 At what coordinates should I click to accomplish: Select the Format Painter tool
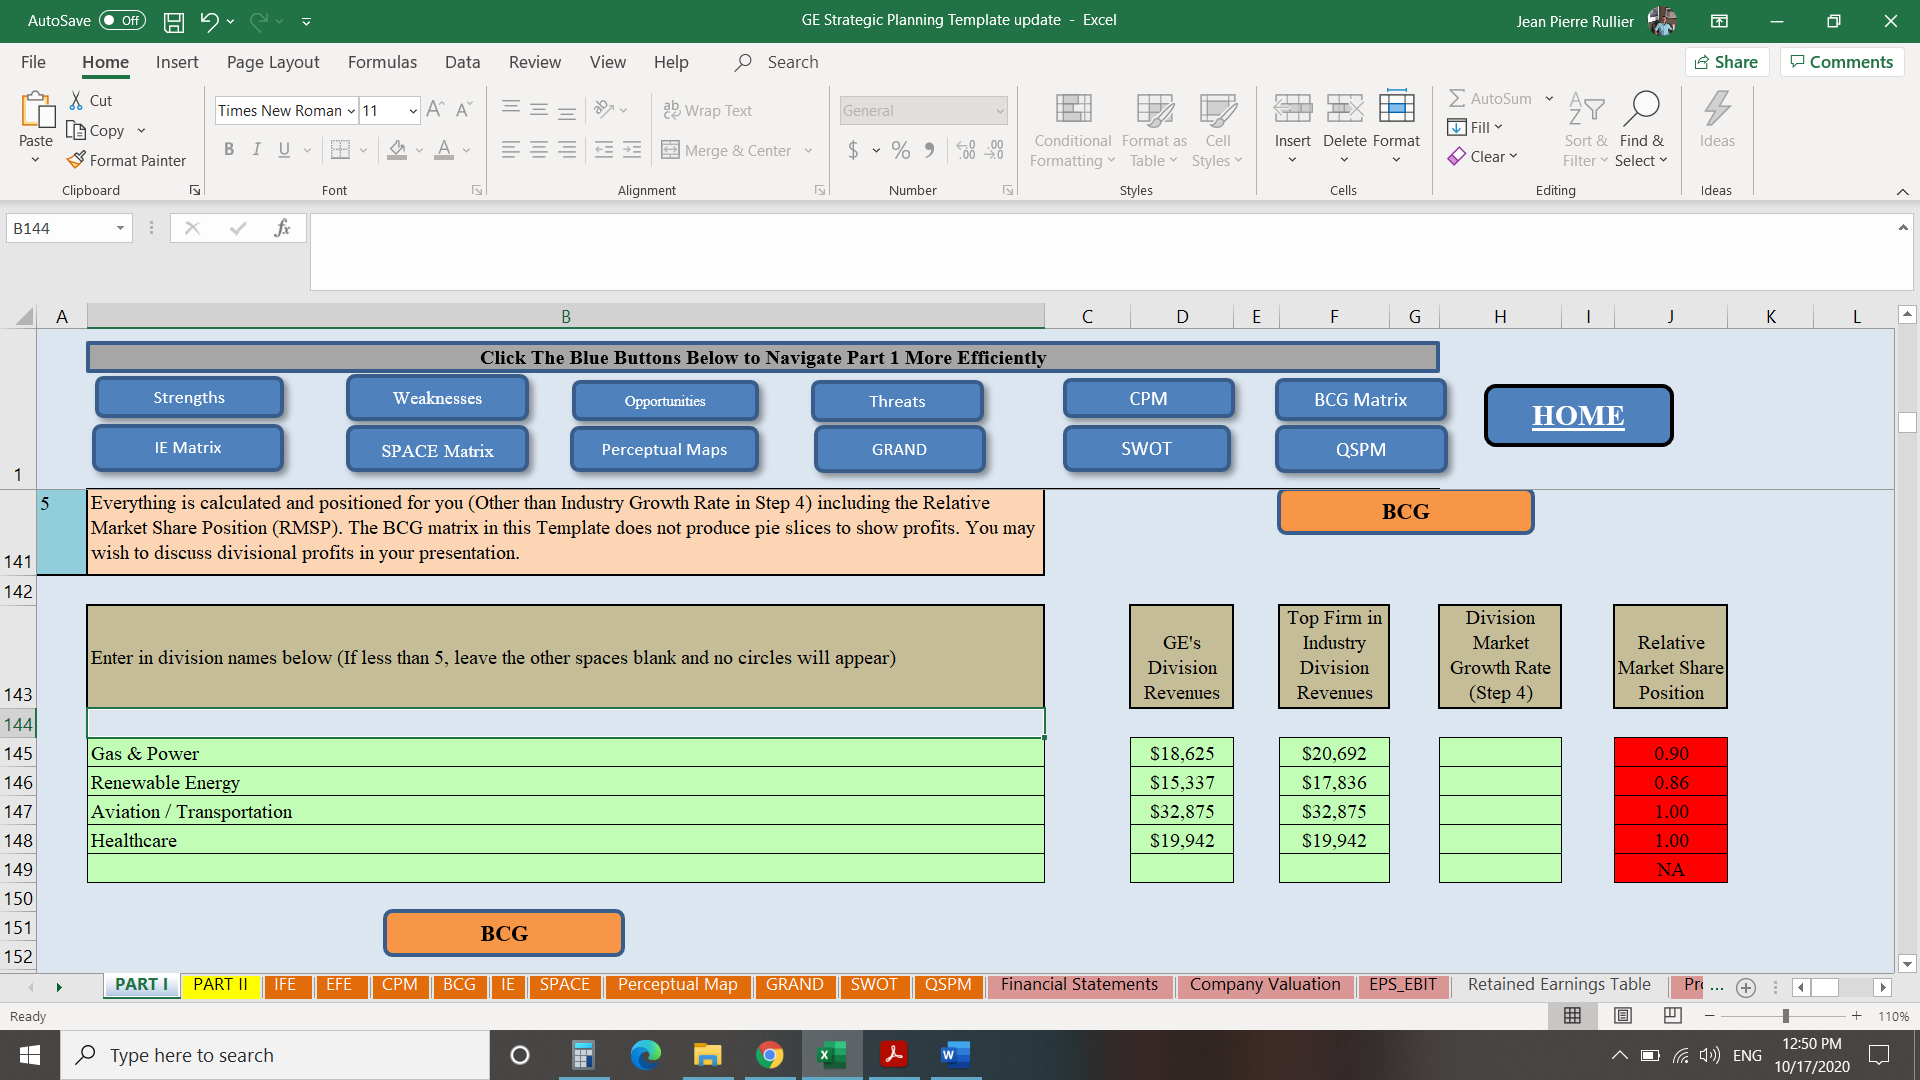tap(127, 160)
